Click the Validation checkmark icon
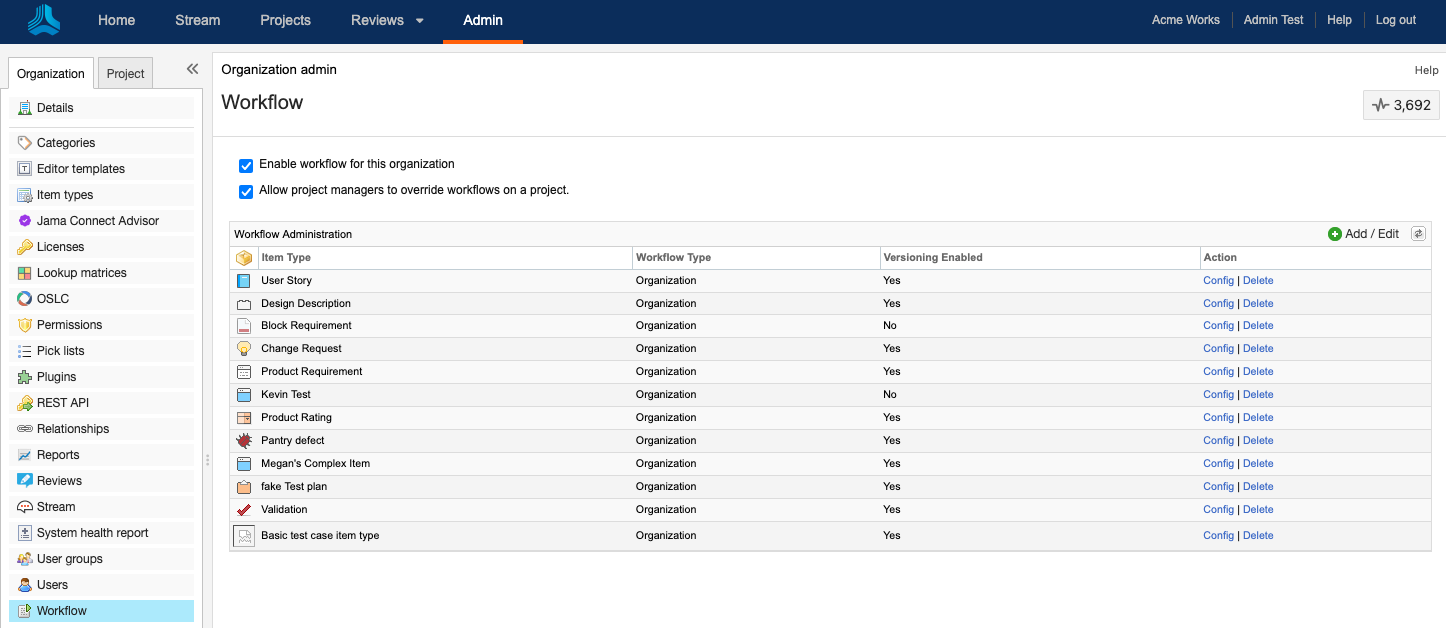1446x628 pixels. [x=244, y=509]
